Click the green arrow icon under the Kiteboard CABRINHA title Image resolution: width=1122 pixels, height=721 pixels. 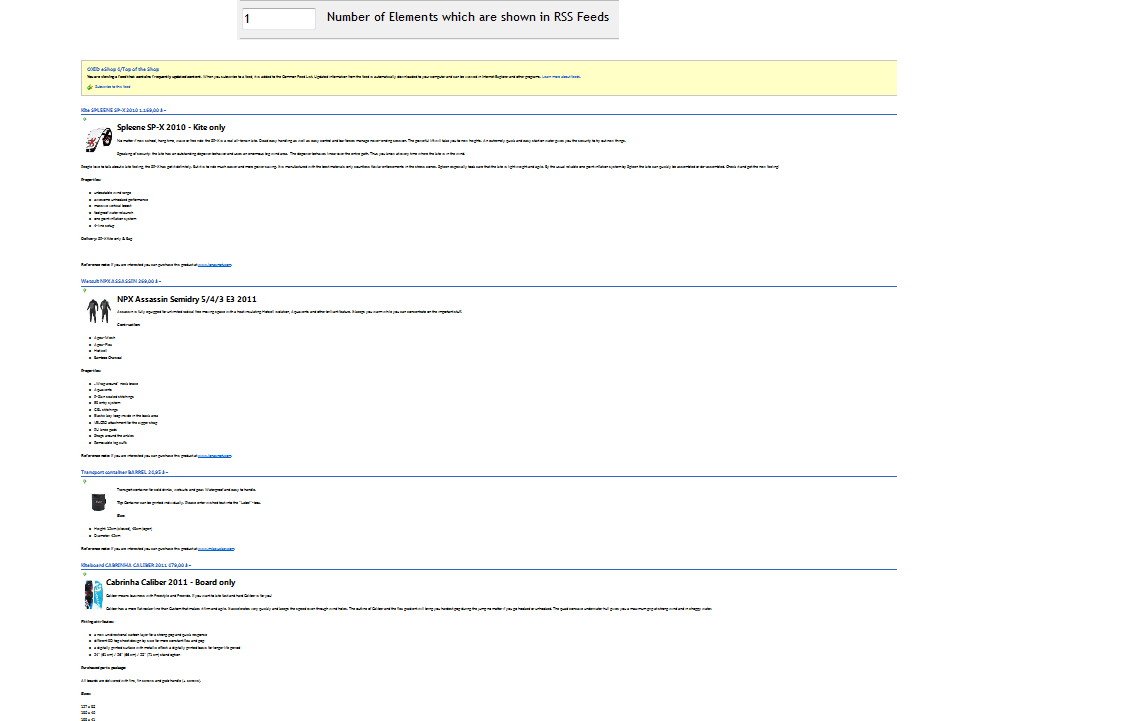point(84,574)
